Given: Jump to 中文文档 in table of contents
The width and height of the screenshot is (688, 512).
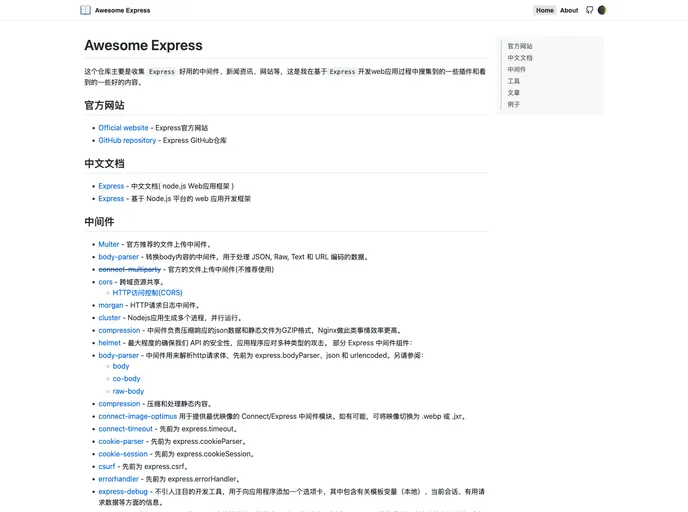Looking at the screenshot, I should tap(520, 58).
